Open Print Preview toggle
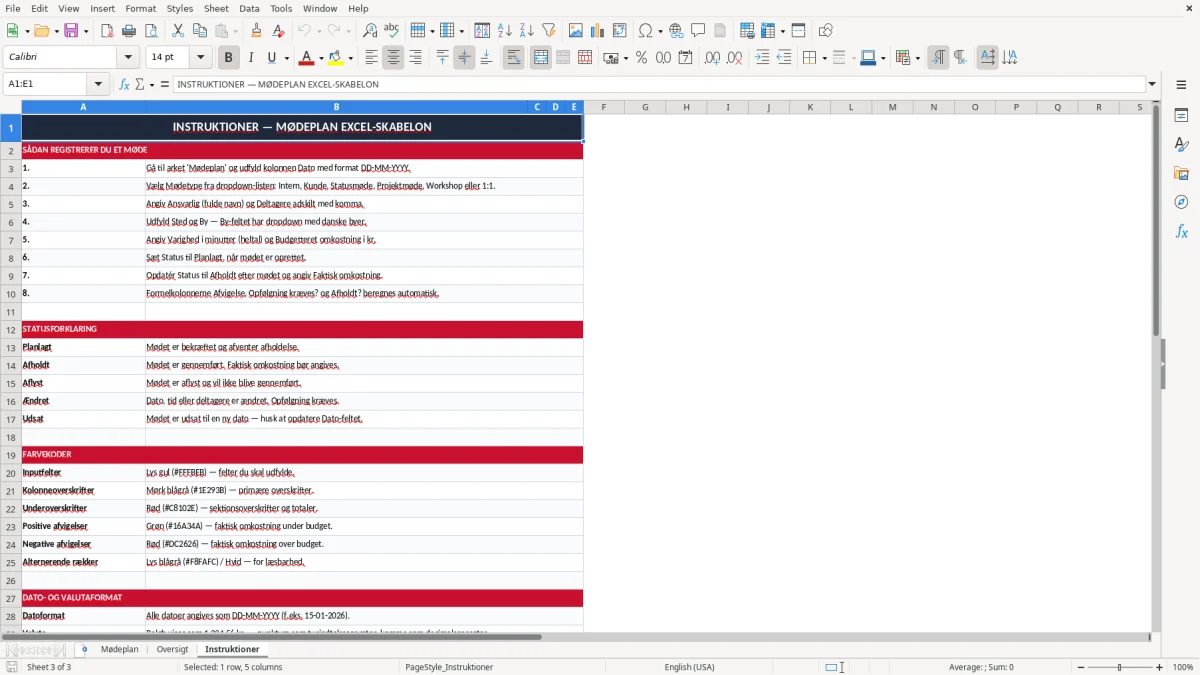 pos(151,31)
